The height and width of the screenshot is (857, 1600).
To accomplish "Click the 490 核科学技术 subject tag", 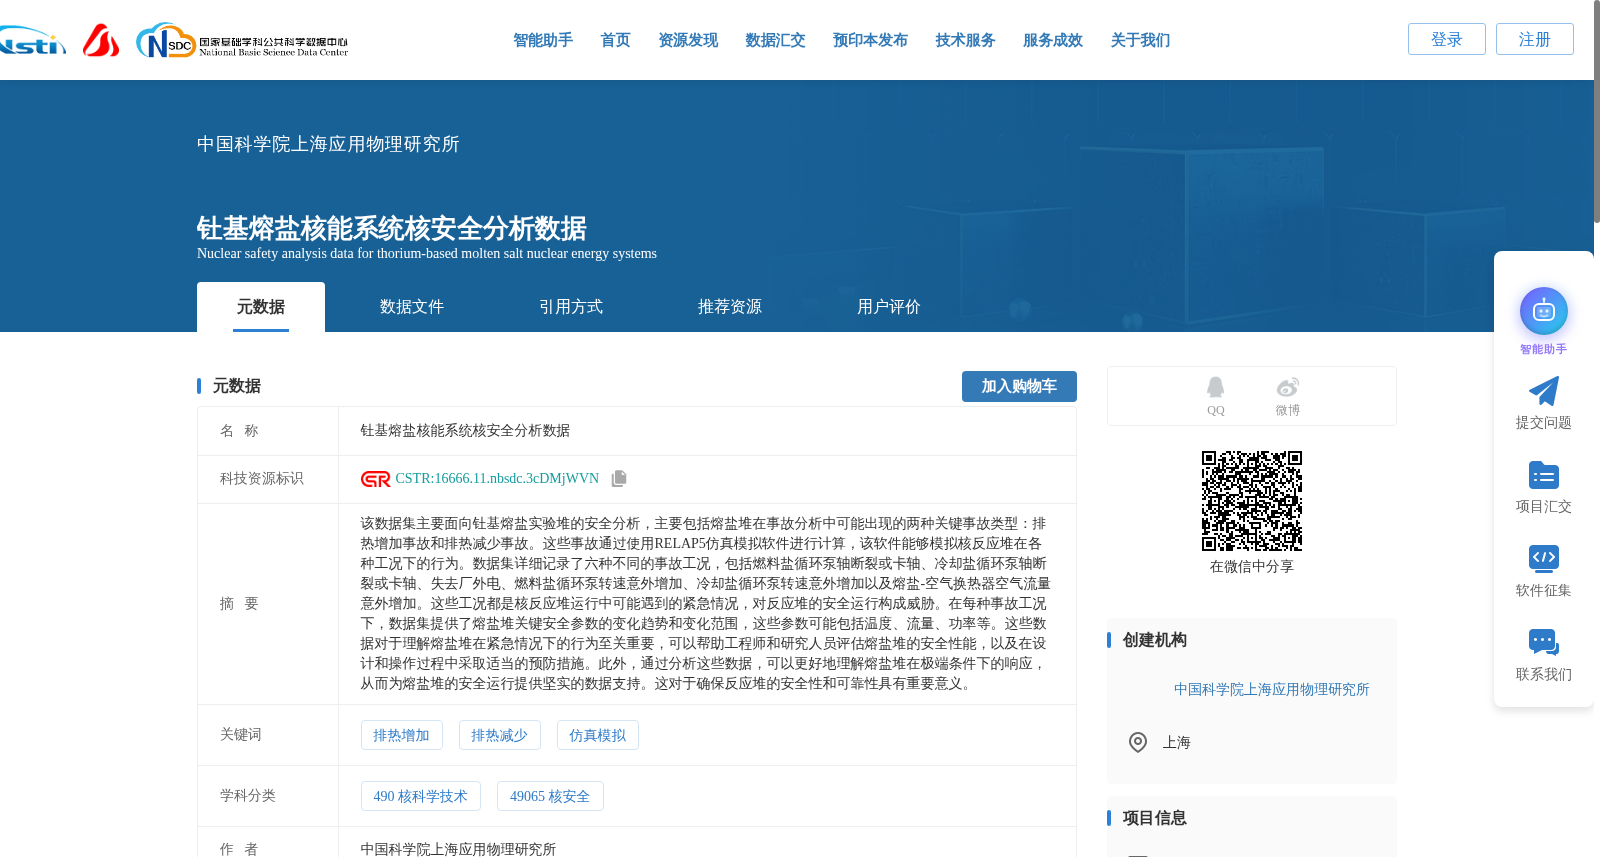I will click(x=420, y=796).
